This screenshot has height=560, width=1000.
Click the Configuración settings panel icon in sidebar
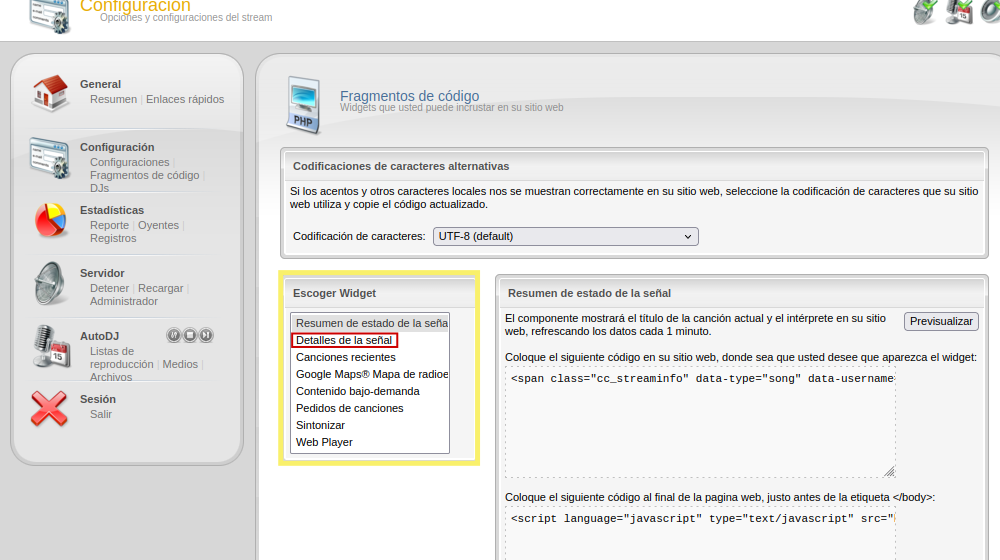49,156
